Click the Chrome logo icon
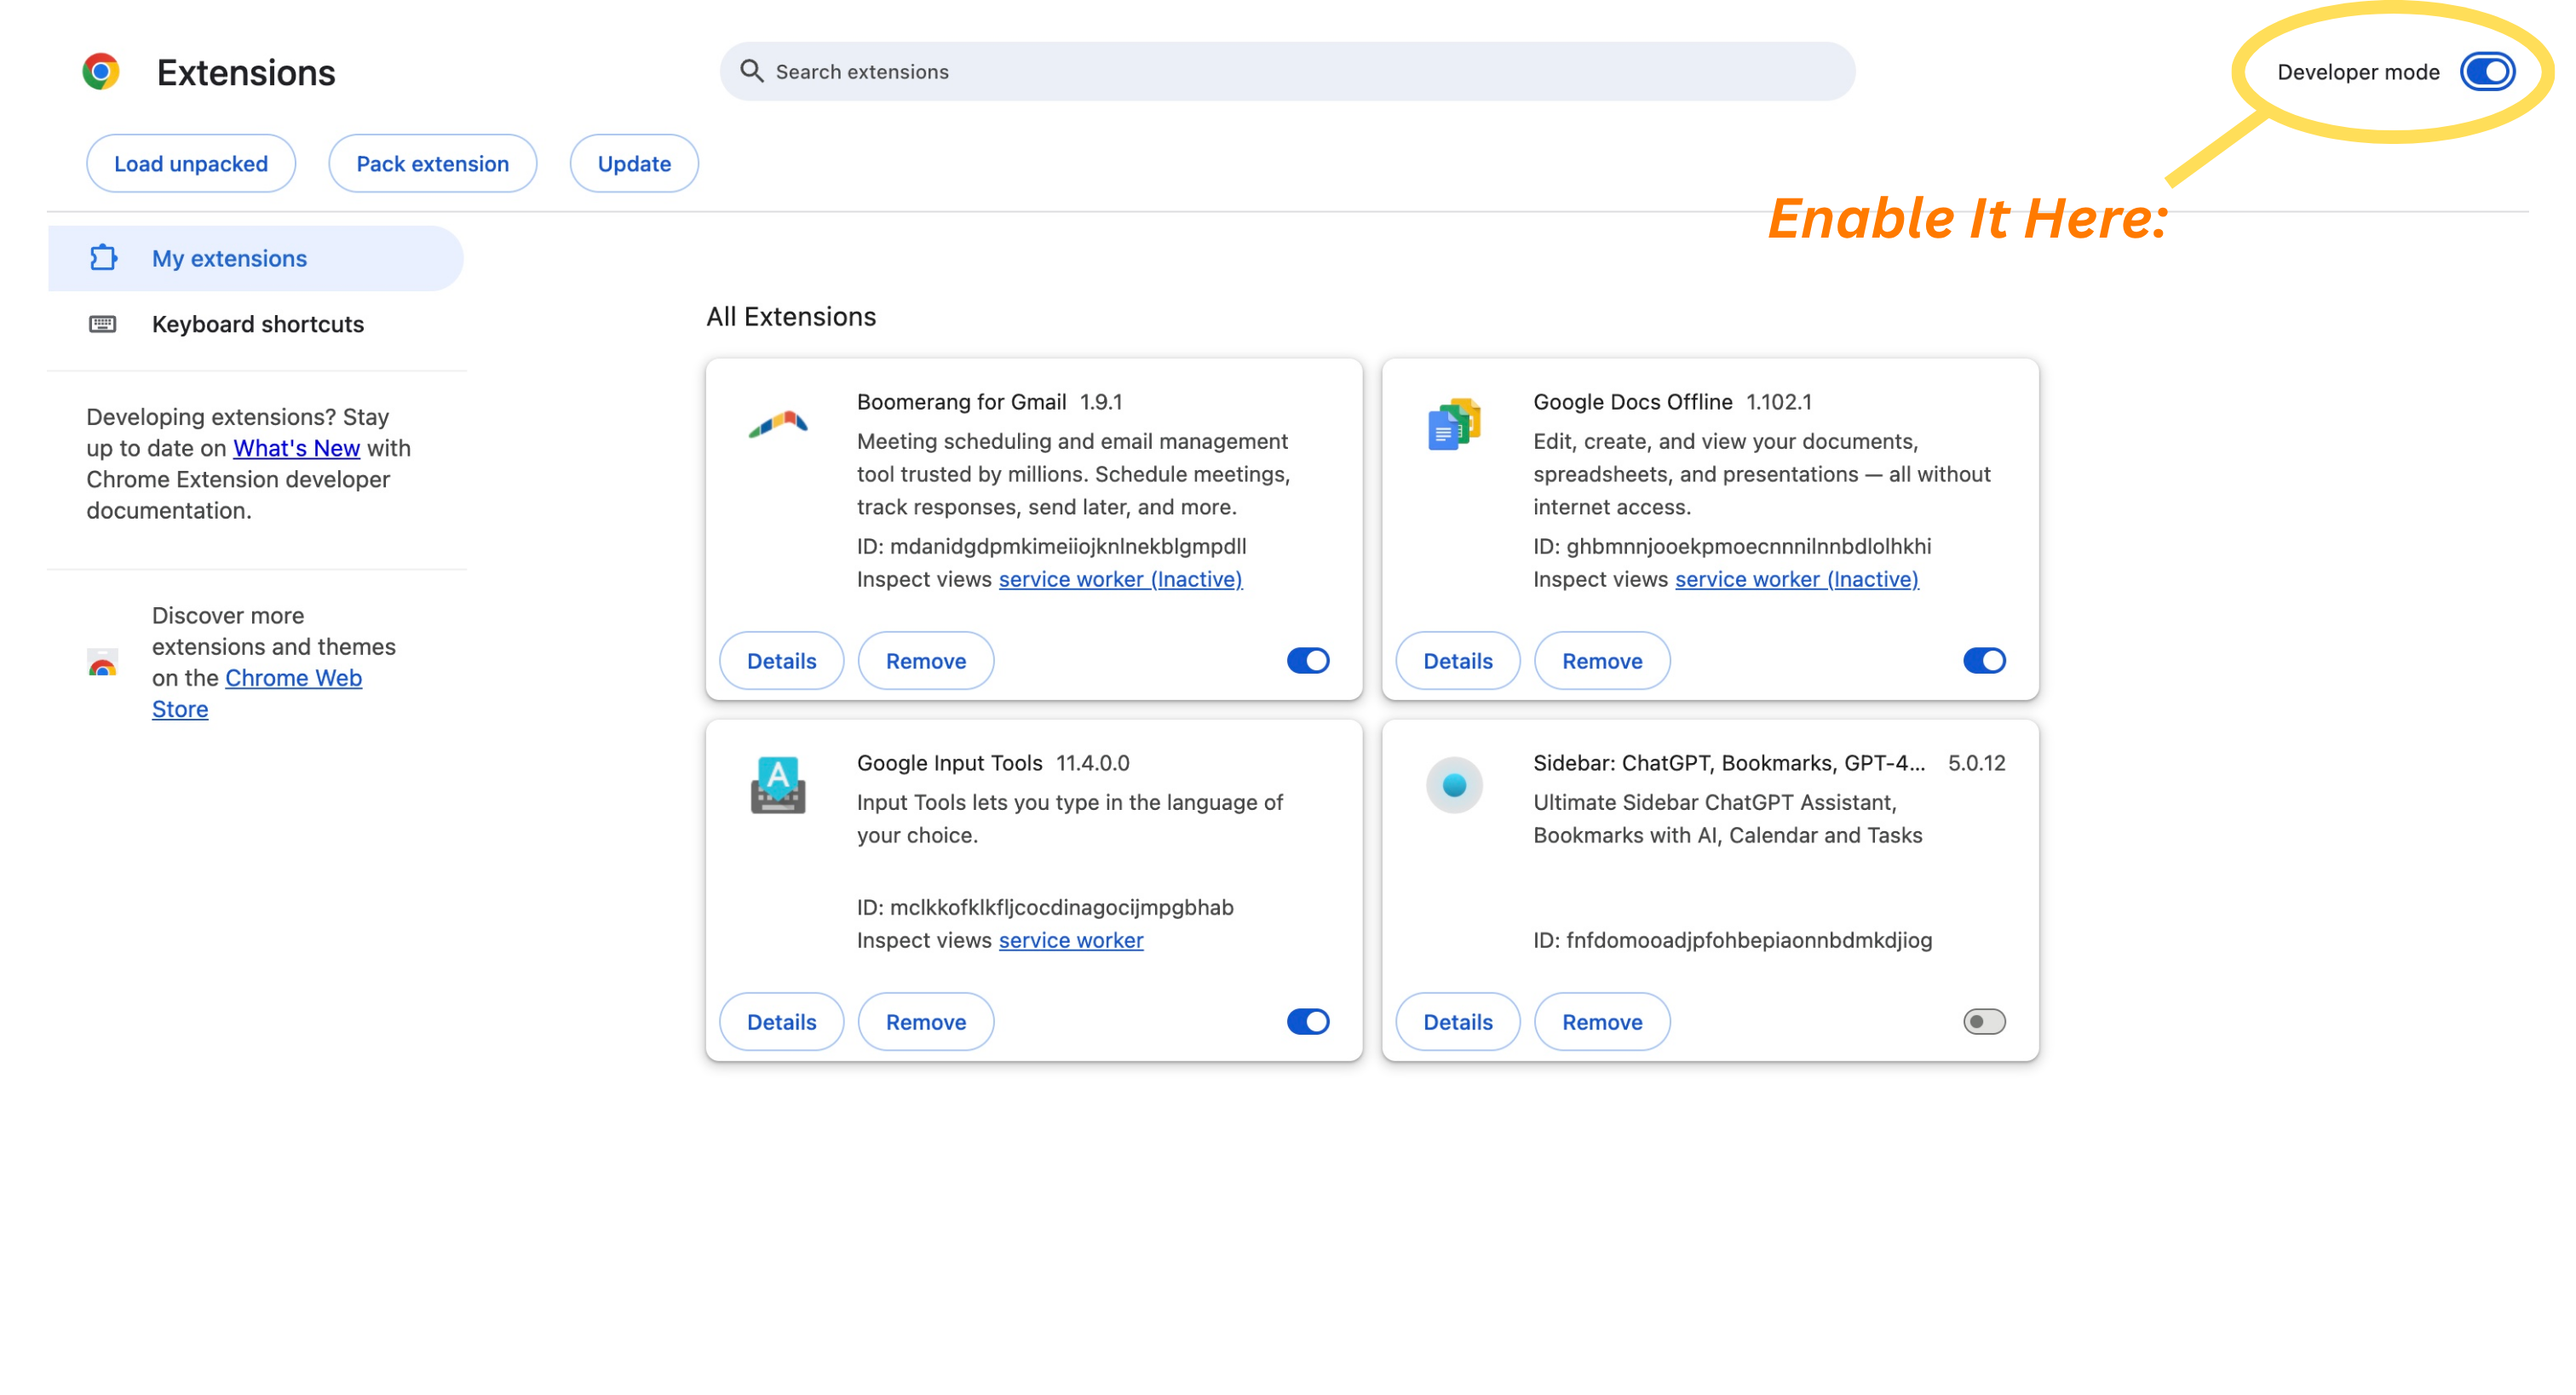Screen dimensions: 2576x1395 click(101, 72)
